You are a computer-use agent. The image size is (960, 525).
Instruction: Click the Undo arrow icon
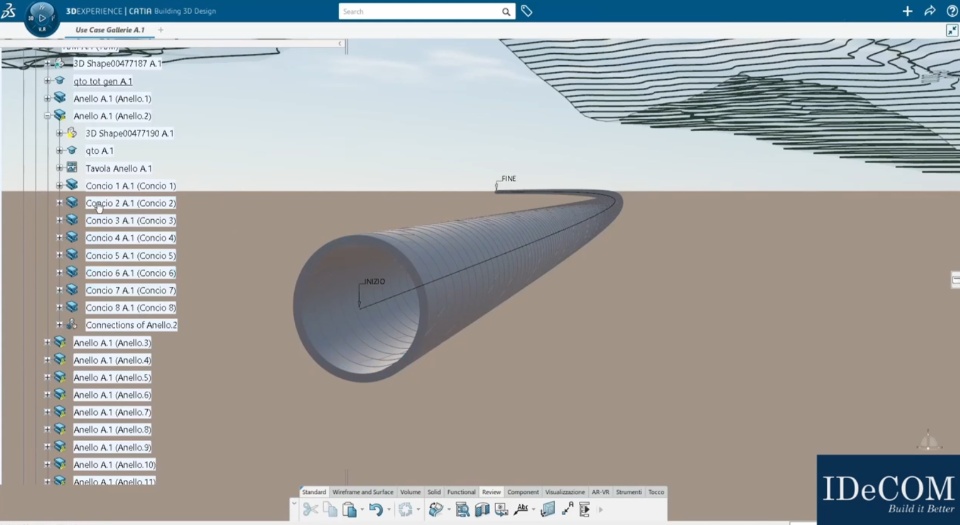coord(375,509)
